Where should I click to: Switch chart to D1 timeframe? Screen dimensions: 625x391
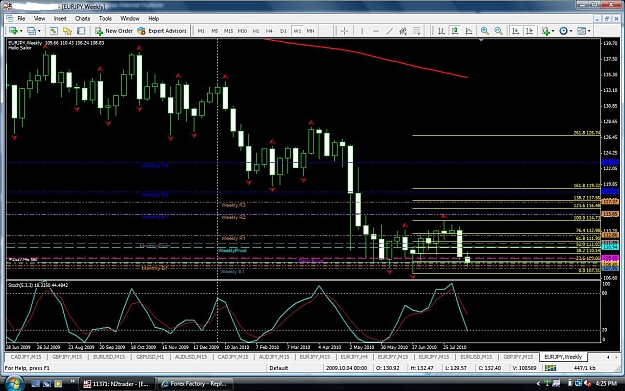coord(283,31)
